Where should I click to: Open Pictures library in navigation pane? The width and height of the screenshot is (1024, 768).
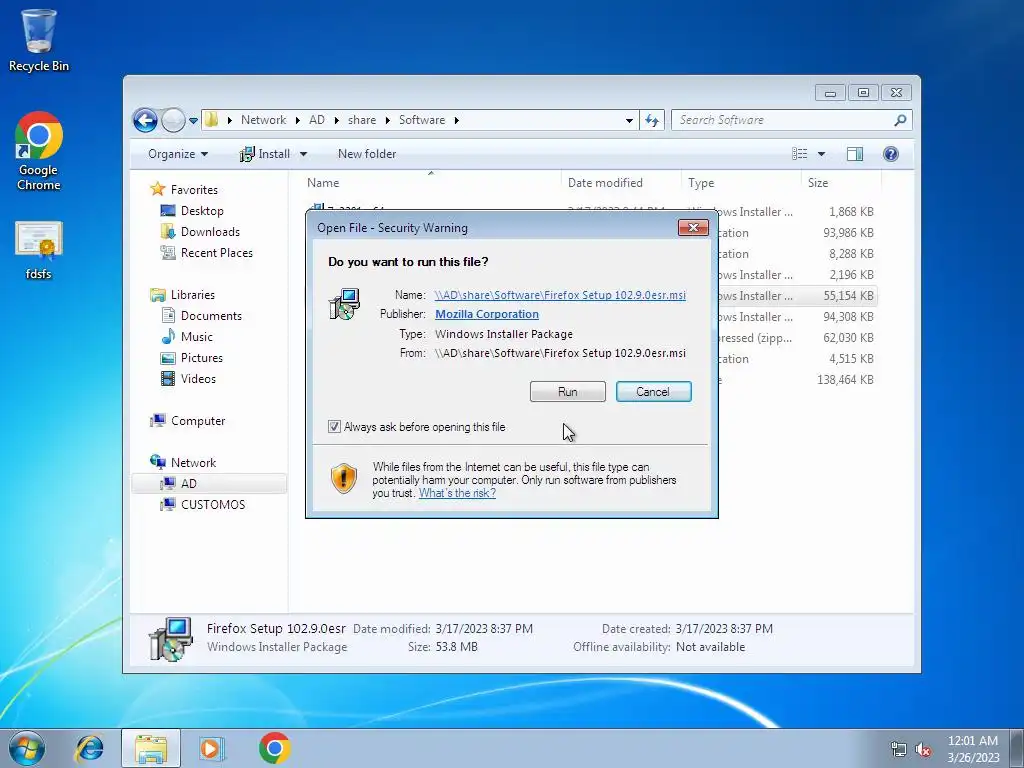(201, 358)
